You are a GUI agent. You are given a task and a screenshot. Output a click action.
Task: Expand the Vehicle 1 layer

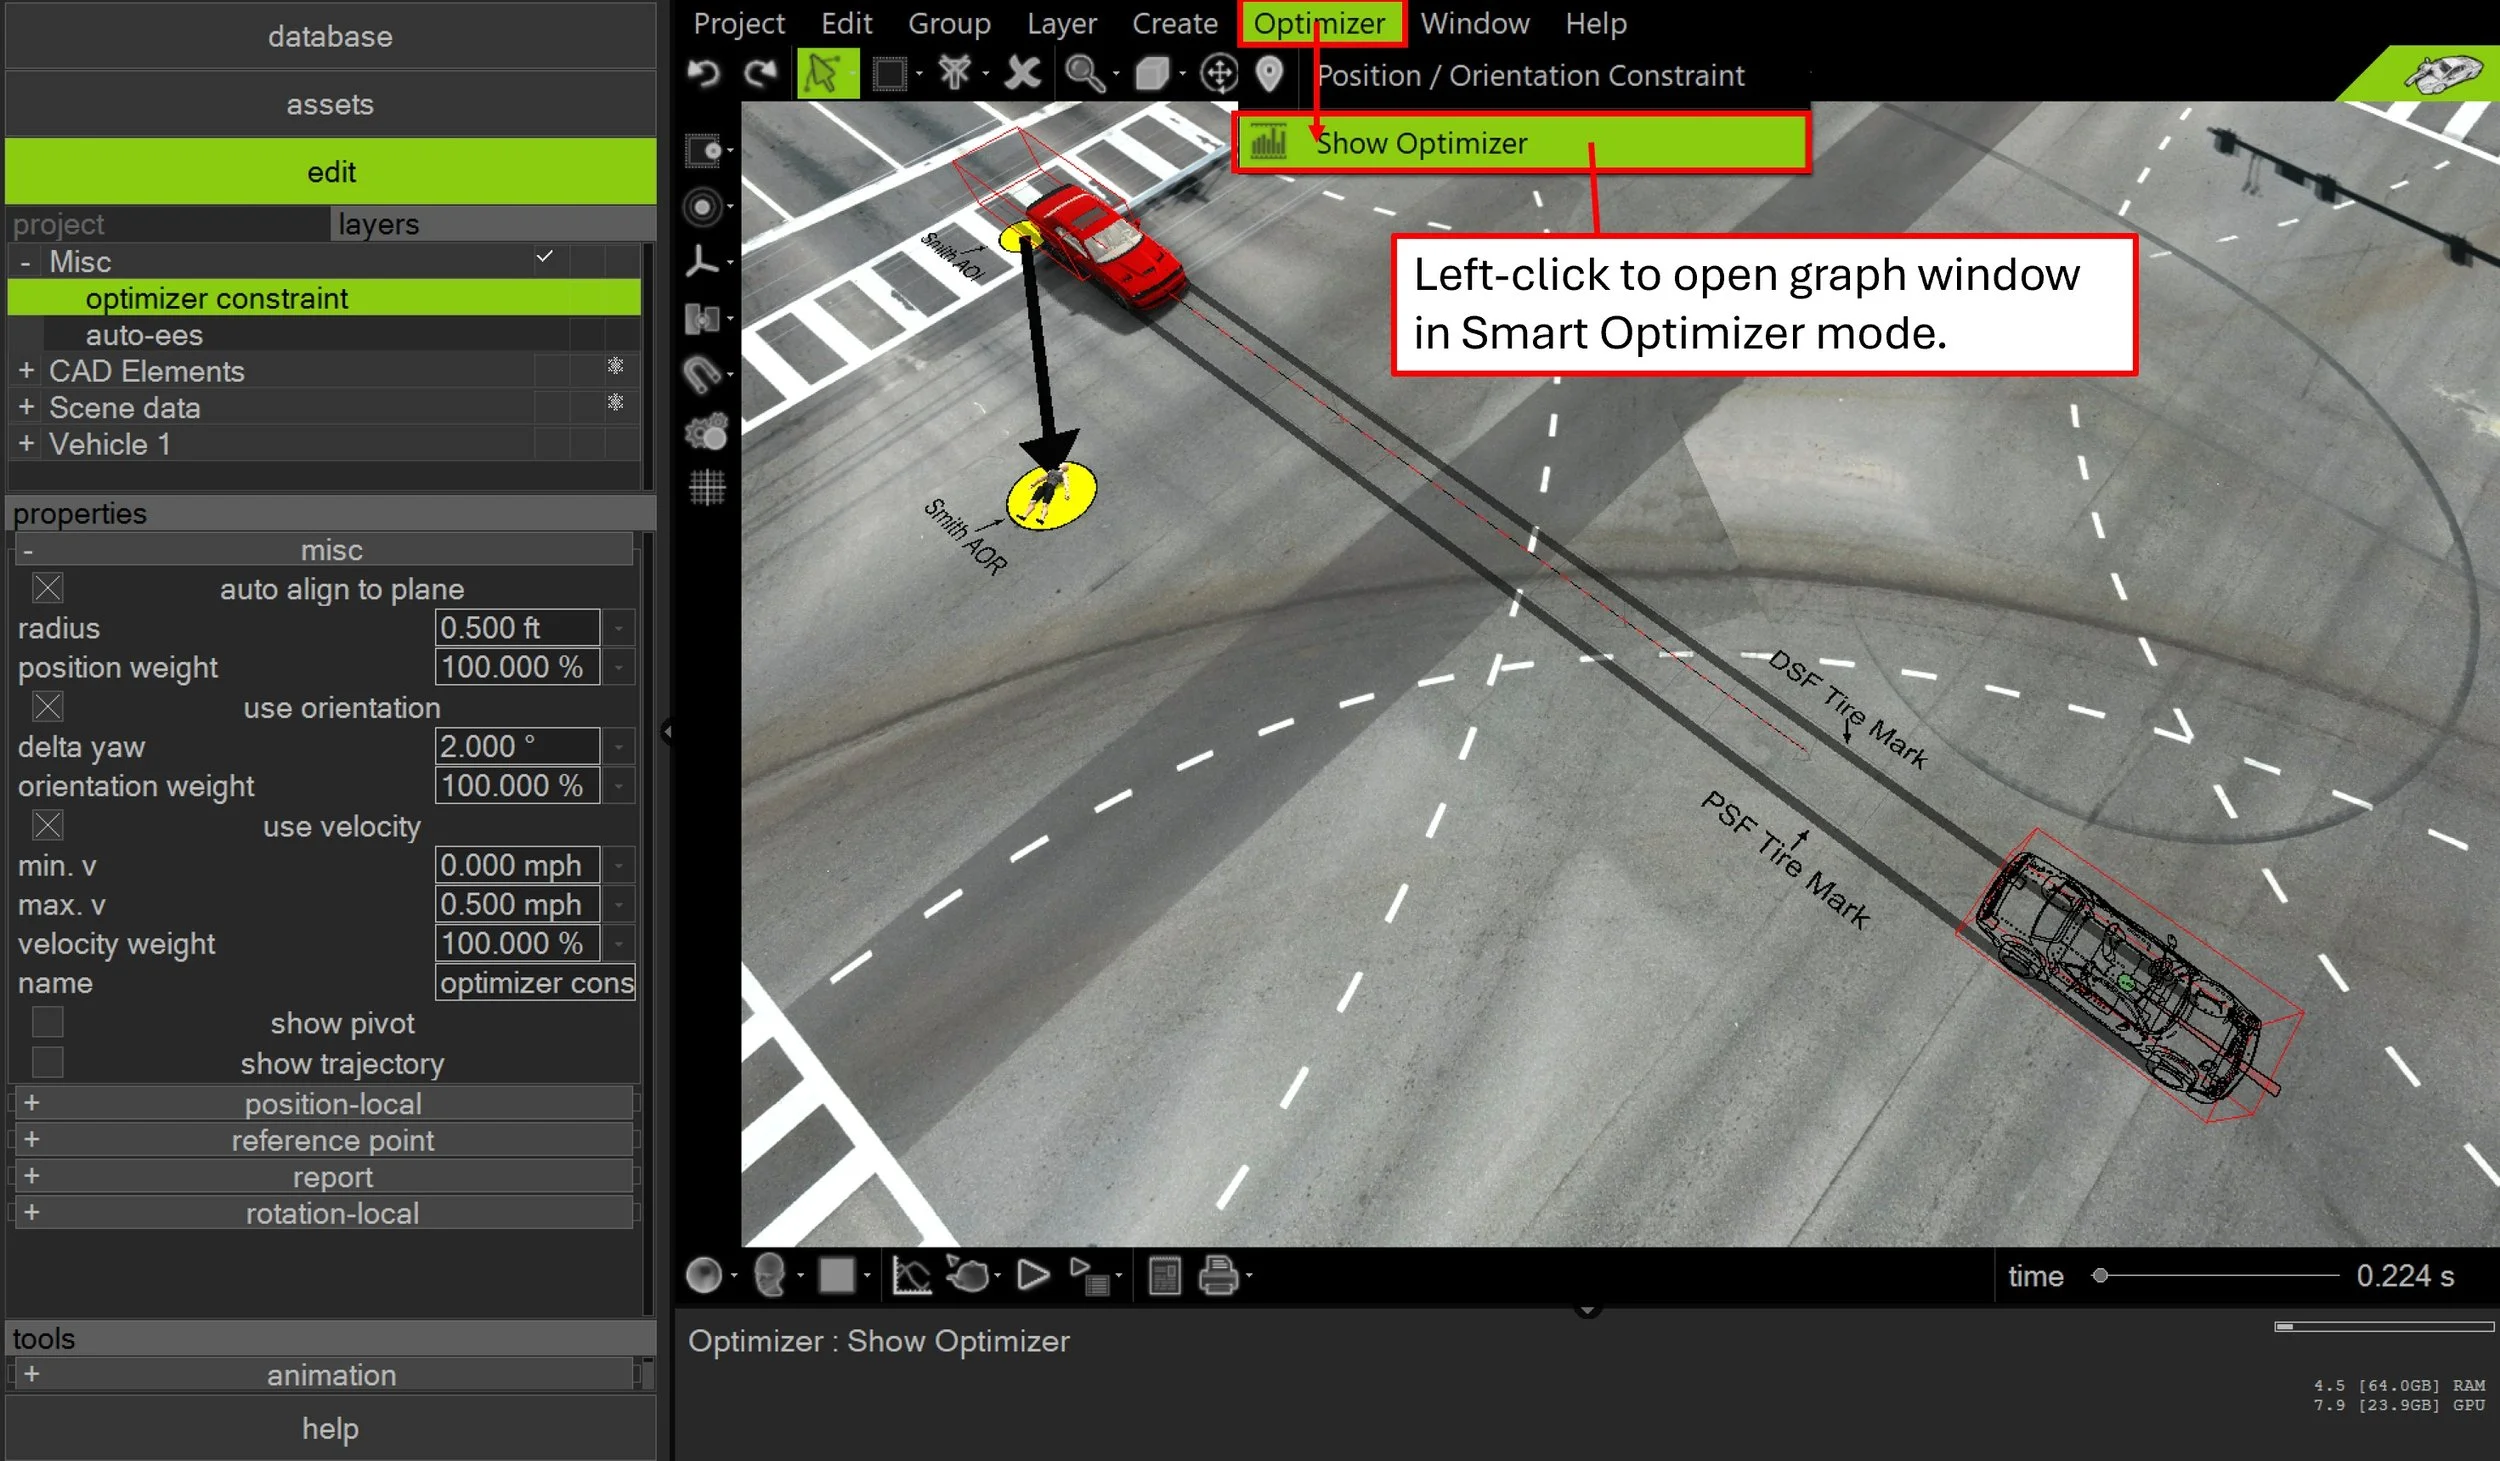(27, 444)
